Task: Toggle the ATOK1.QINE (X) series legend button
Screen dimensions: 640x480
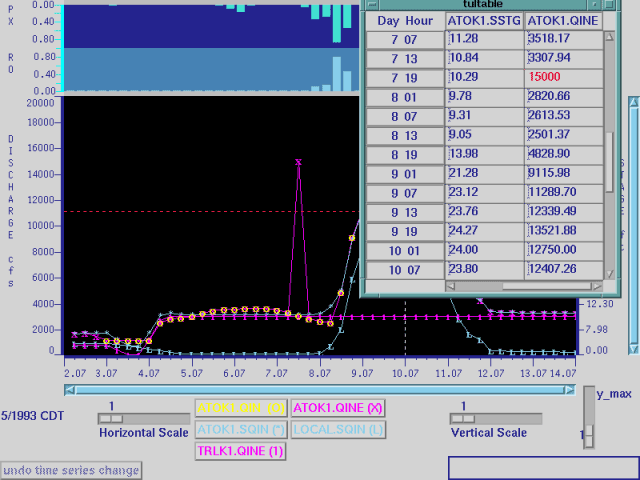Action: click(x=338, y=408)
